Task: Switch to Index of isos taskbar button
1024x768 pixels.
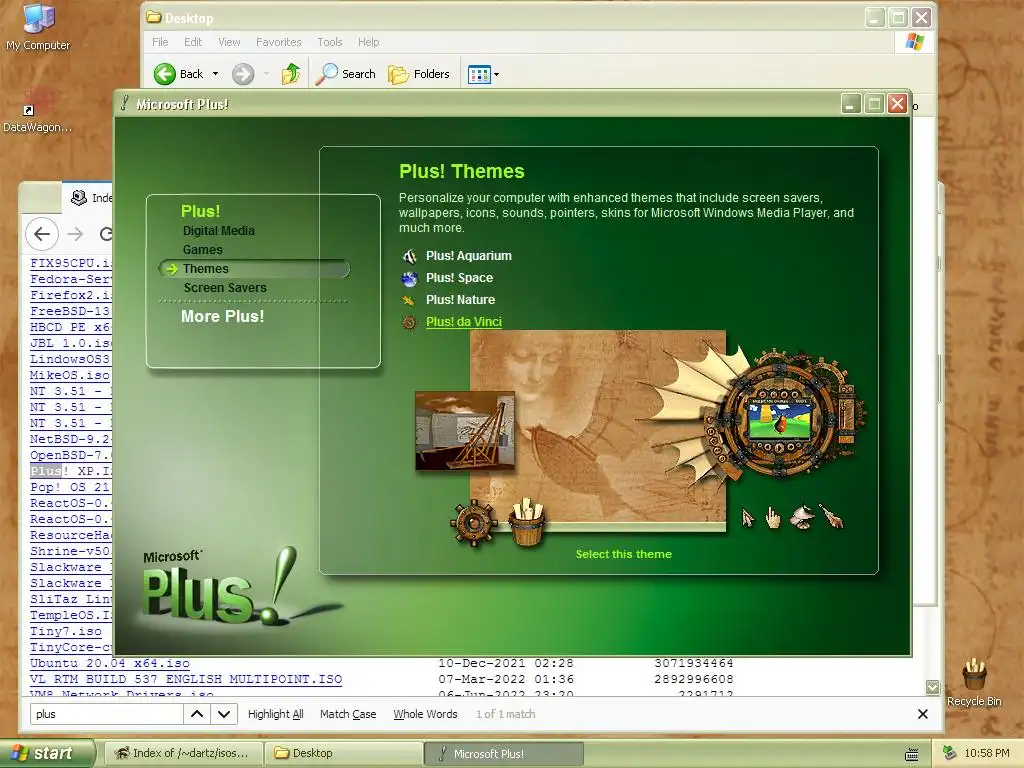Action: tap(184, 753)
